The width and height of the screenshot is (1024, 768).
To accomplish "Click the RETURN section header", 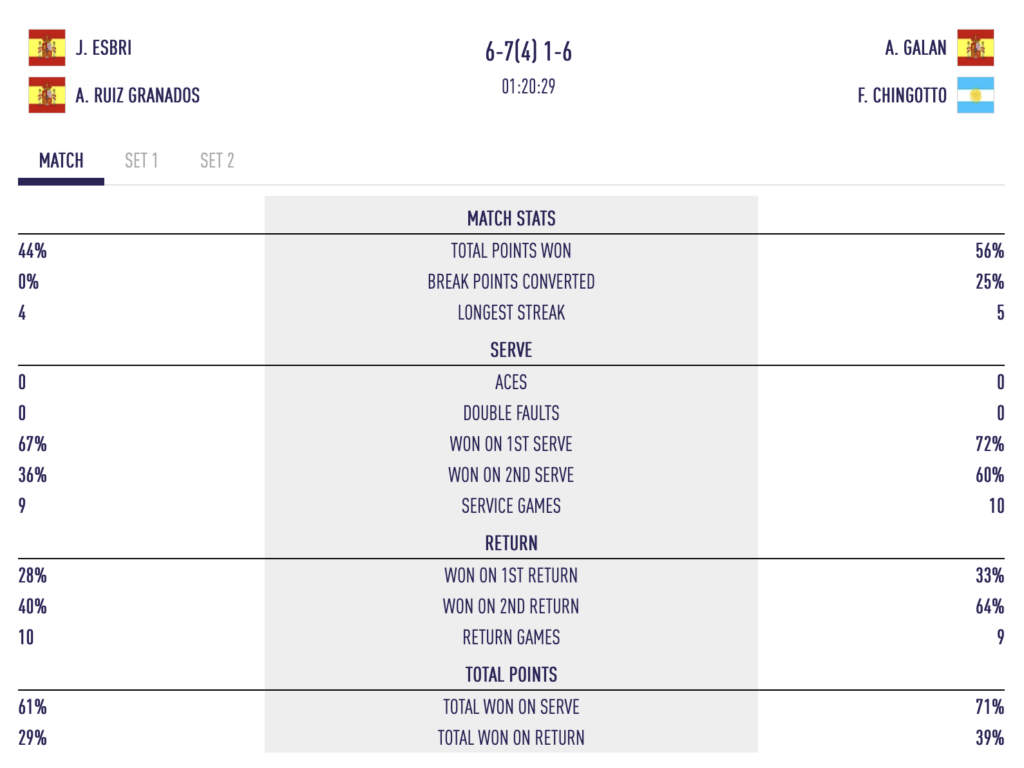I will [511, 543].
